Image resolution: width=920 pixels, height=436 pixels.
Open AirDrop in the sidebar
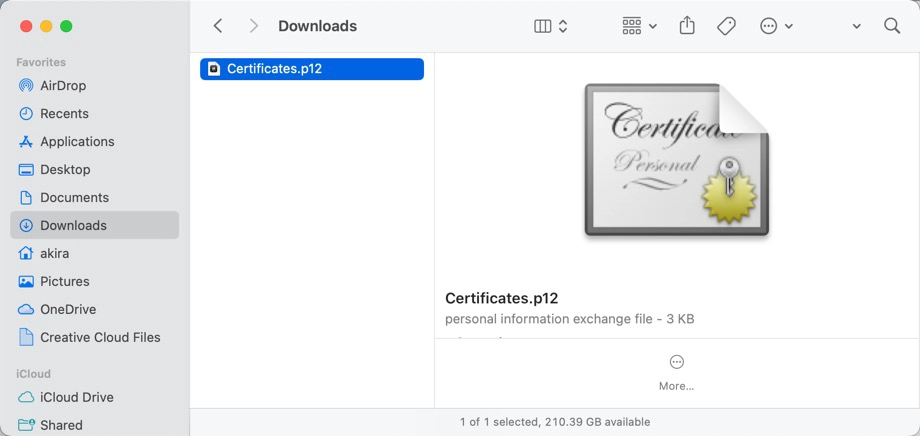(x=94, y=86)
